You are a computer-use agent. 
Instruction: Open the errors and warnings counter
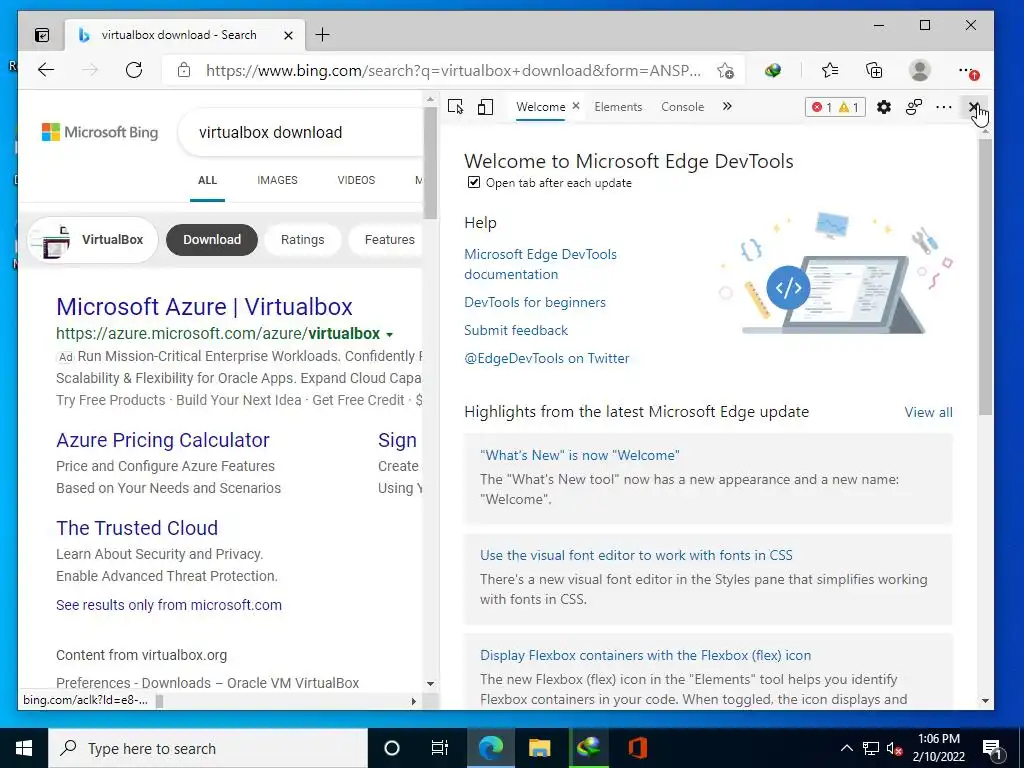click(835, 106)
